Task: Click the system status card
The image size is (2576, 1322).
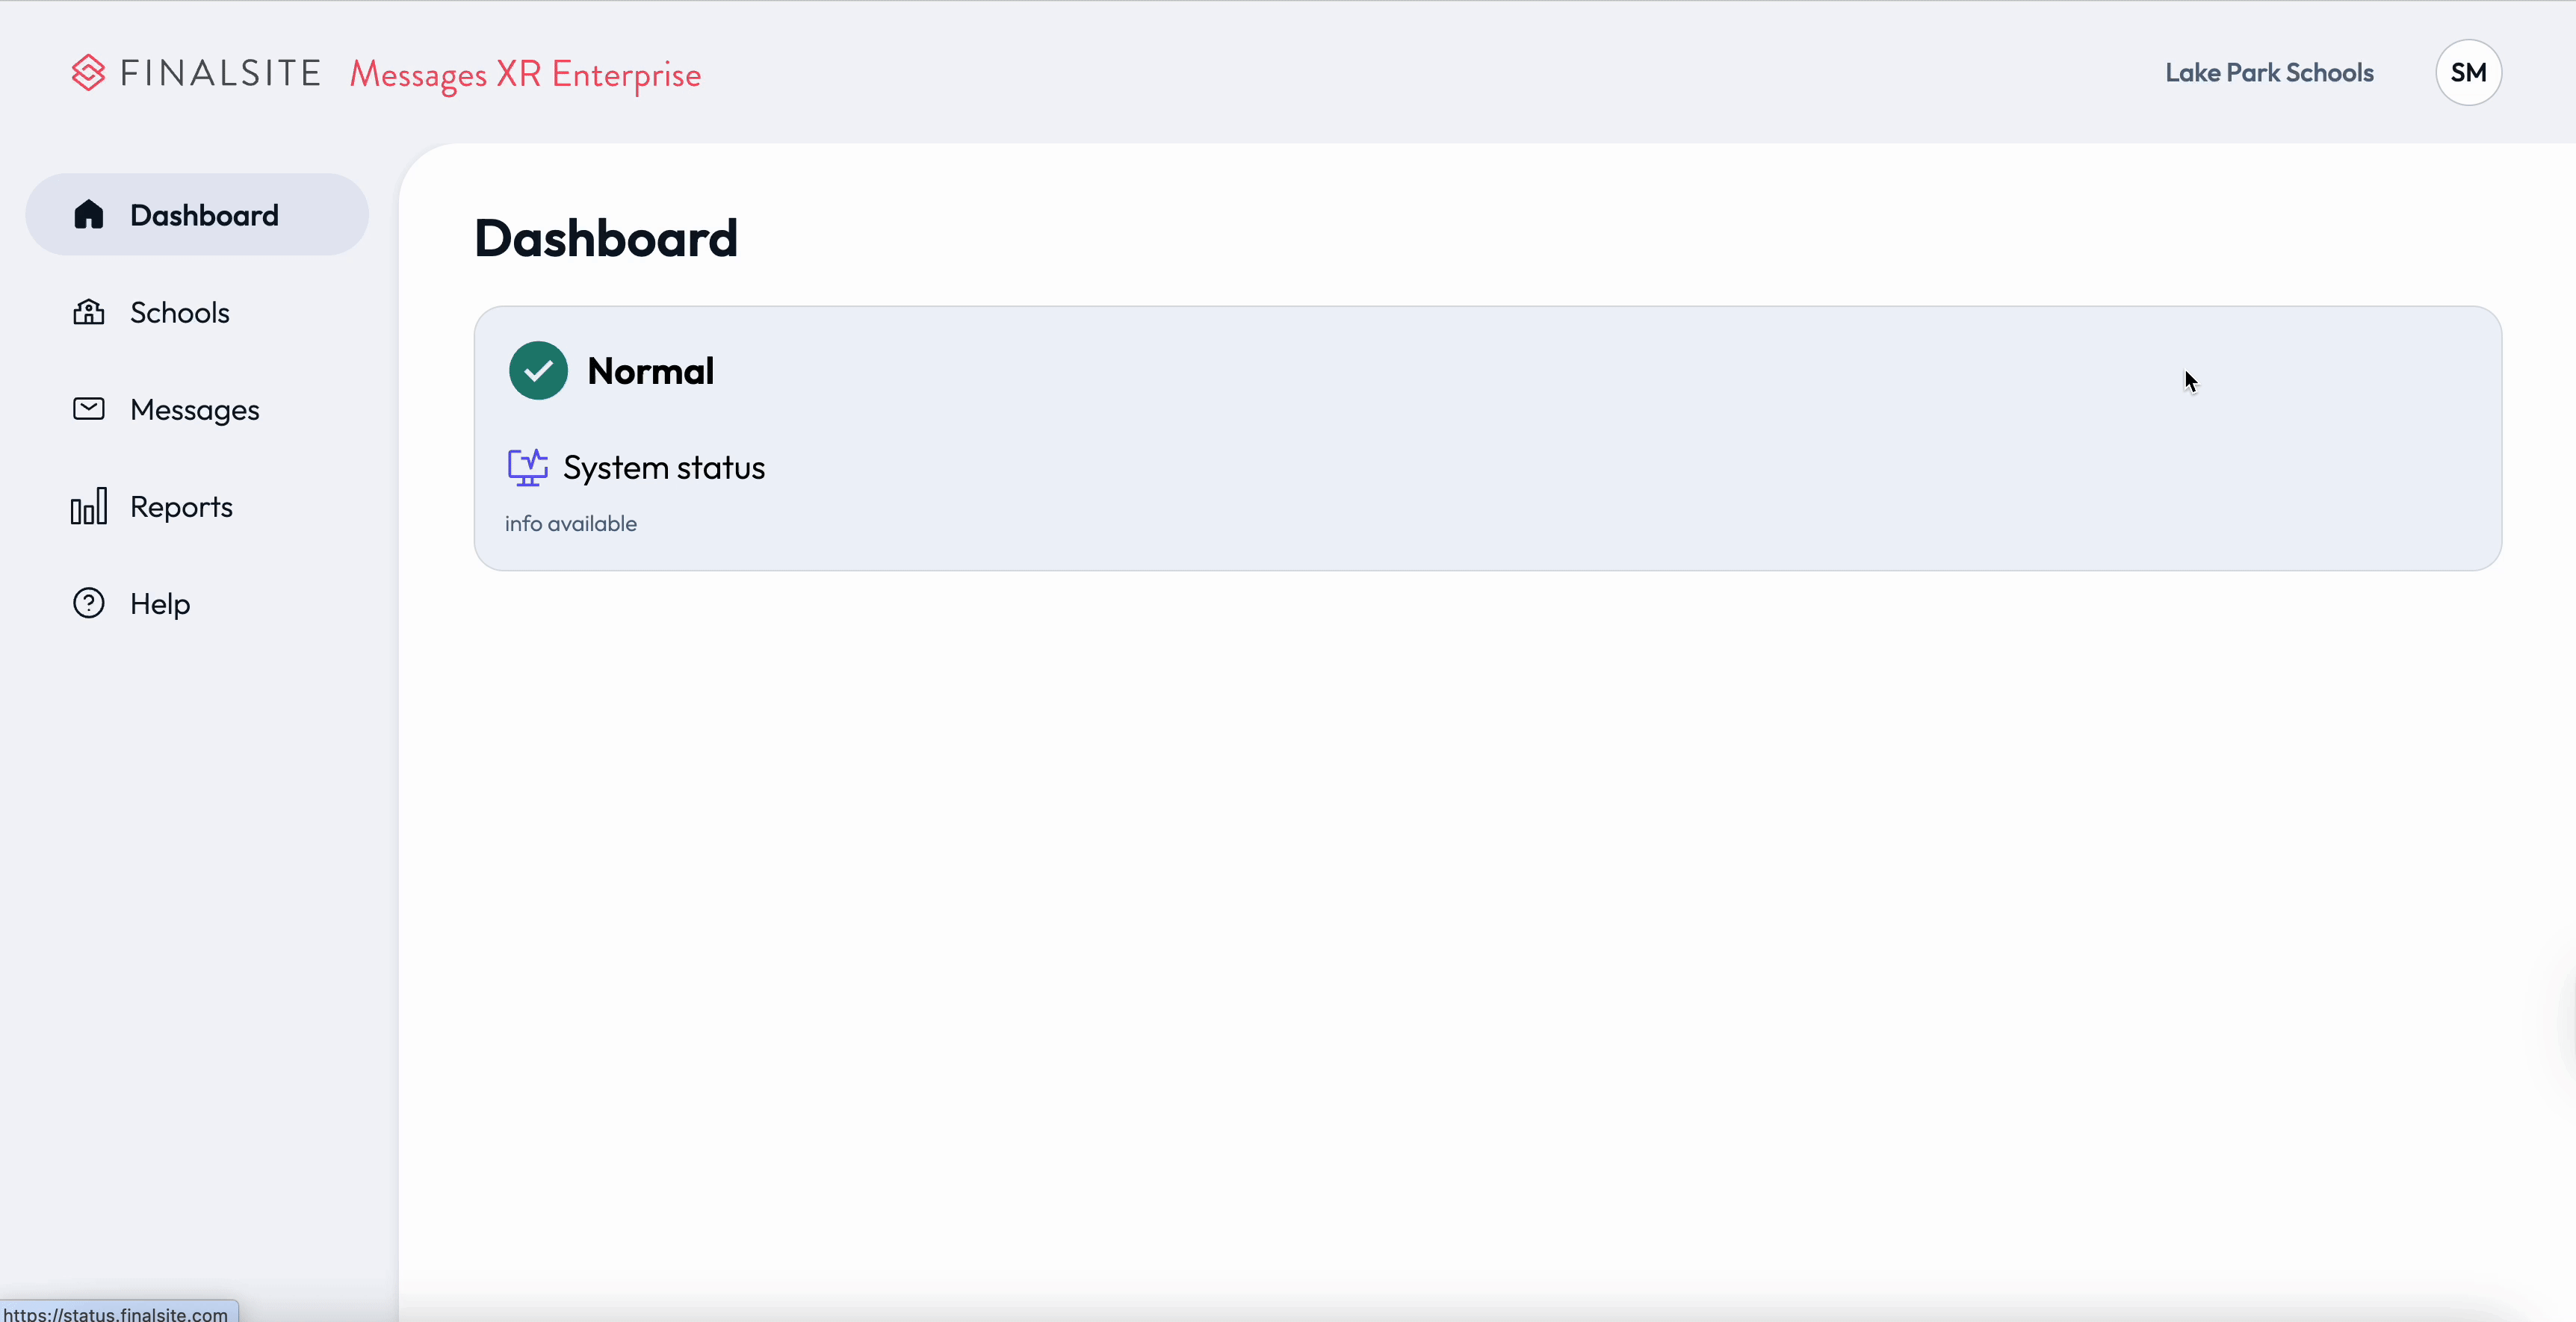Action: [x=1487, y=437]
